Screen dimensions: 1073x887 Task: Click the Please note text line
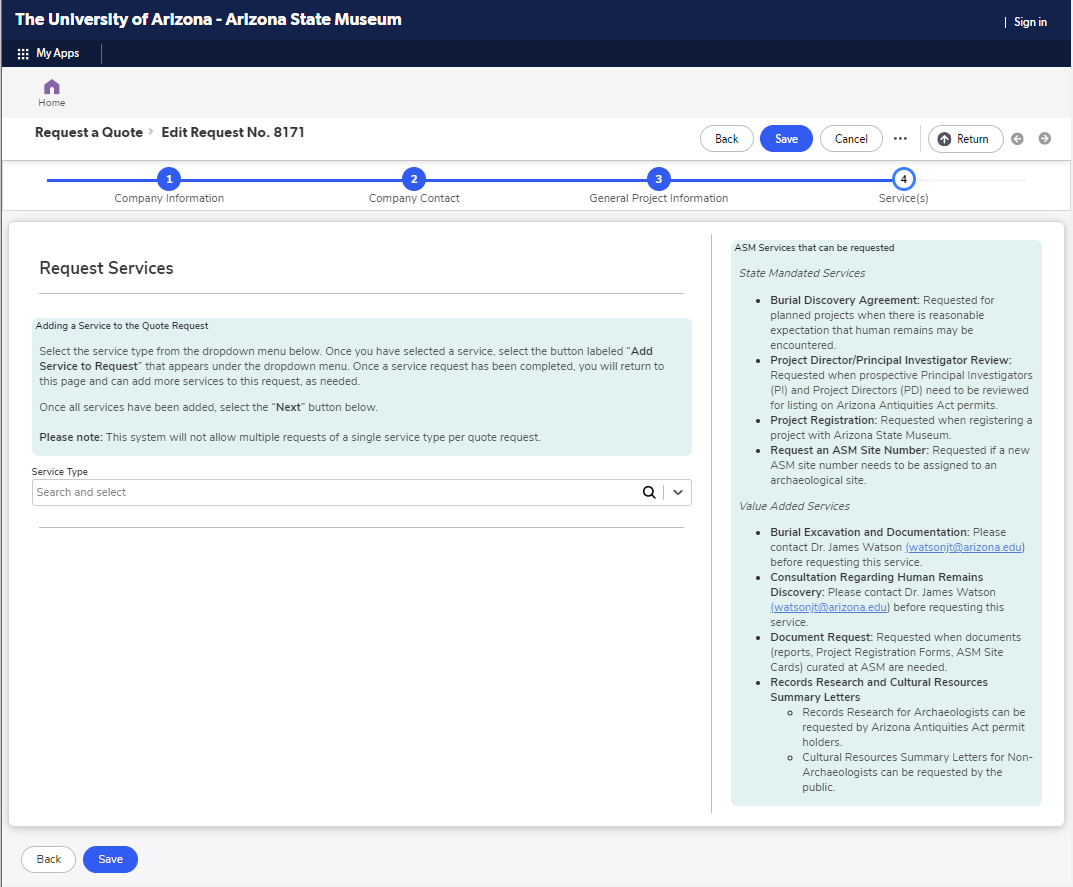click(289, 437)
